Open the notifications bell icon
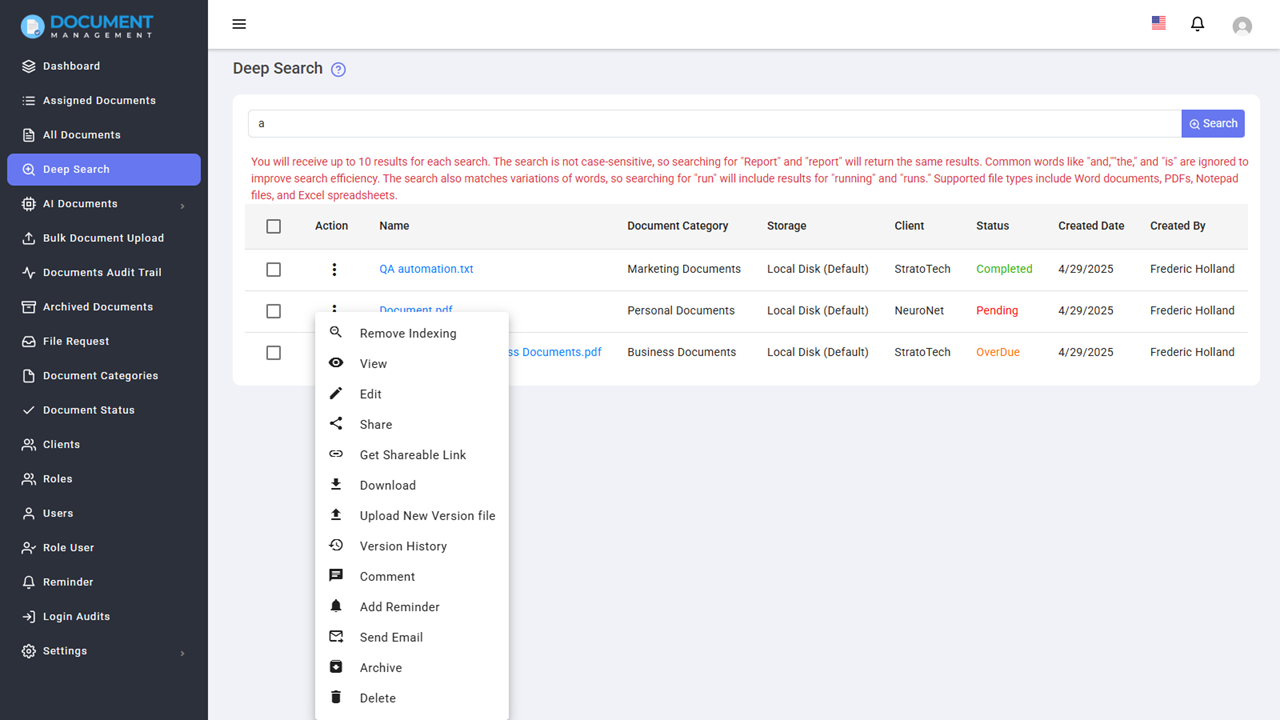The width and height of the screenshot is (1280, 720). click(x=1197, y=24)
